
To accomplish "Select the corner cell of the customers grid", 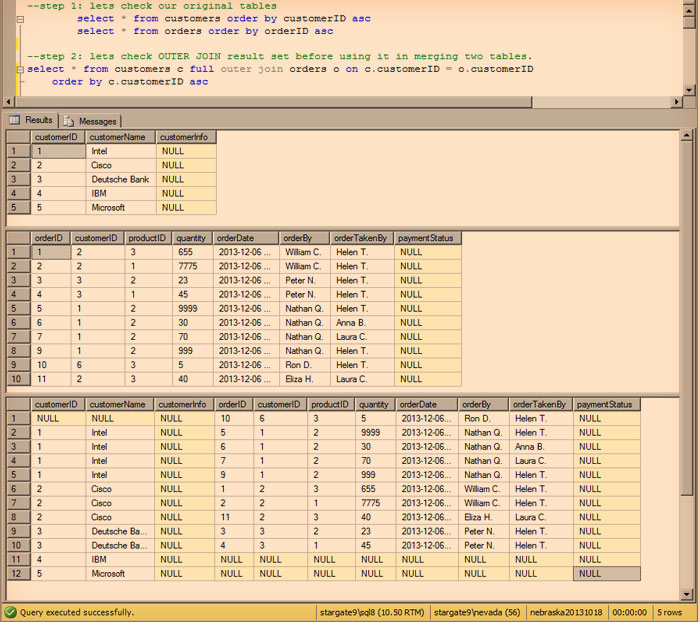I will point(19,137).
